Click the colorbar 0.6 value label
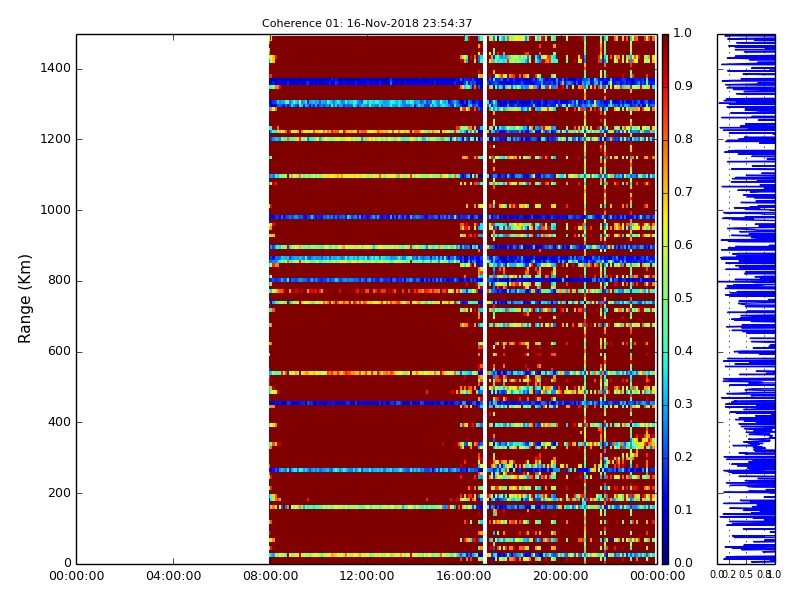This screenshot has height=600, width=800. tap(683, 245)
